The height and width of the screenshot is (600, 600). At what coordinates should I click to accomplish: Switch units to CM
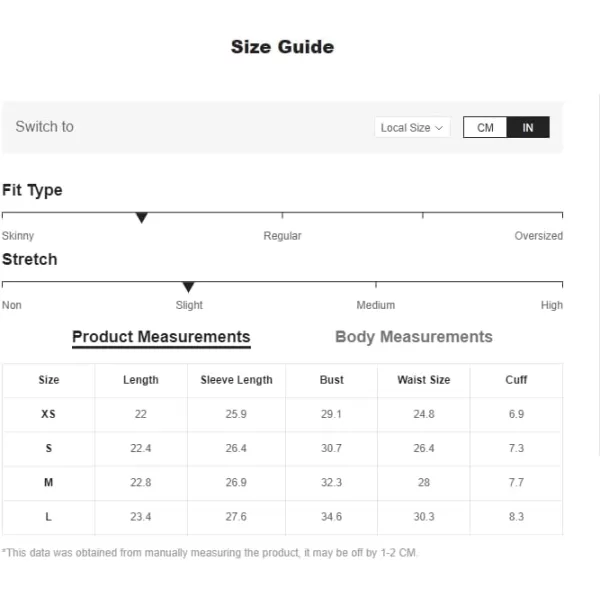(485, 127)
